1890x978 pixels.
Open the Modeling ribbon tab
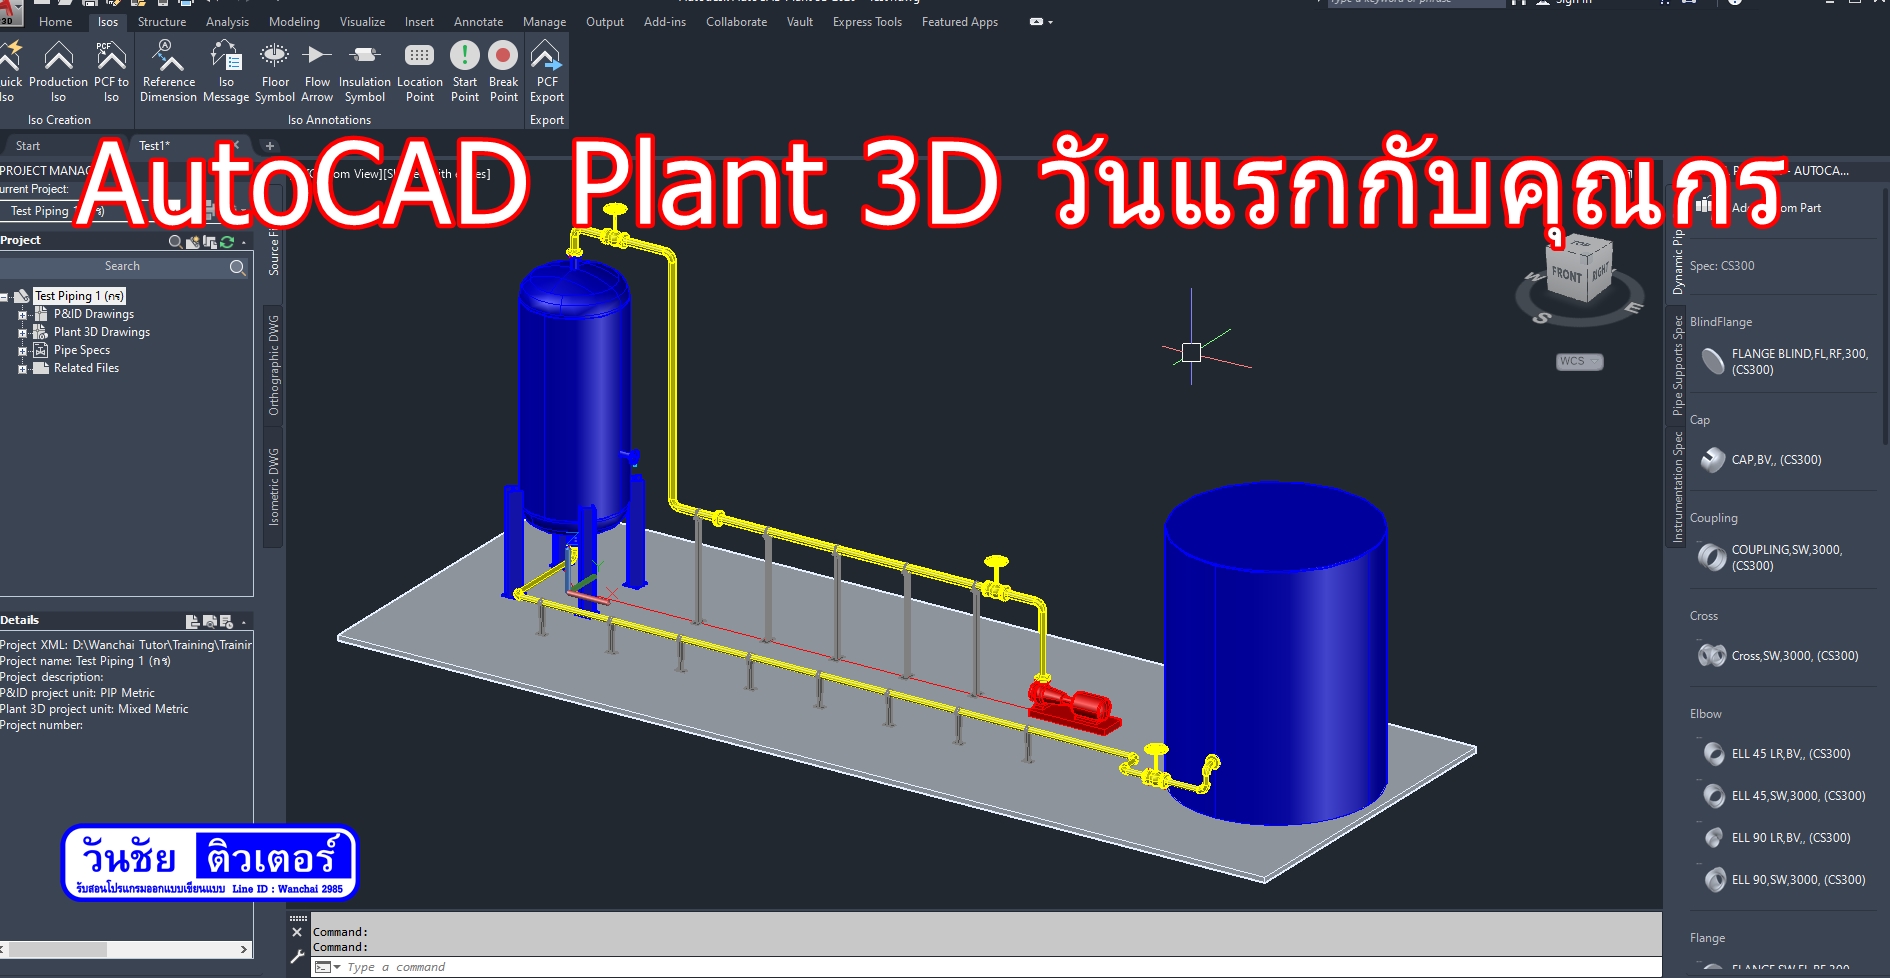294,22
